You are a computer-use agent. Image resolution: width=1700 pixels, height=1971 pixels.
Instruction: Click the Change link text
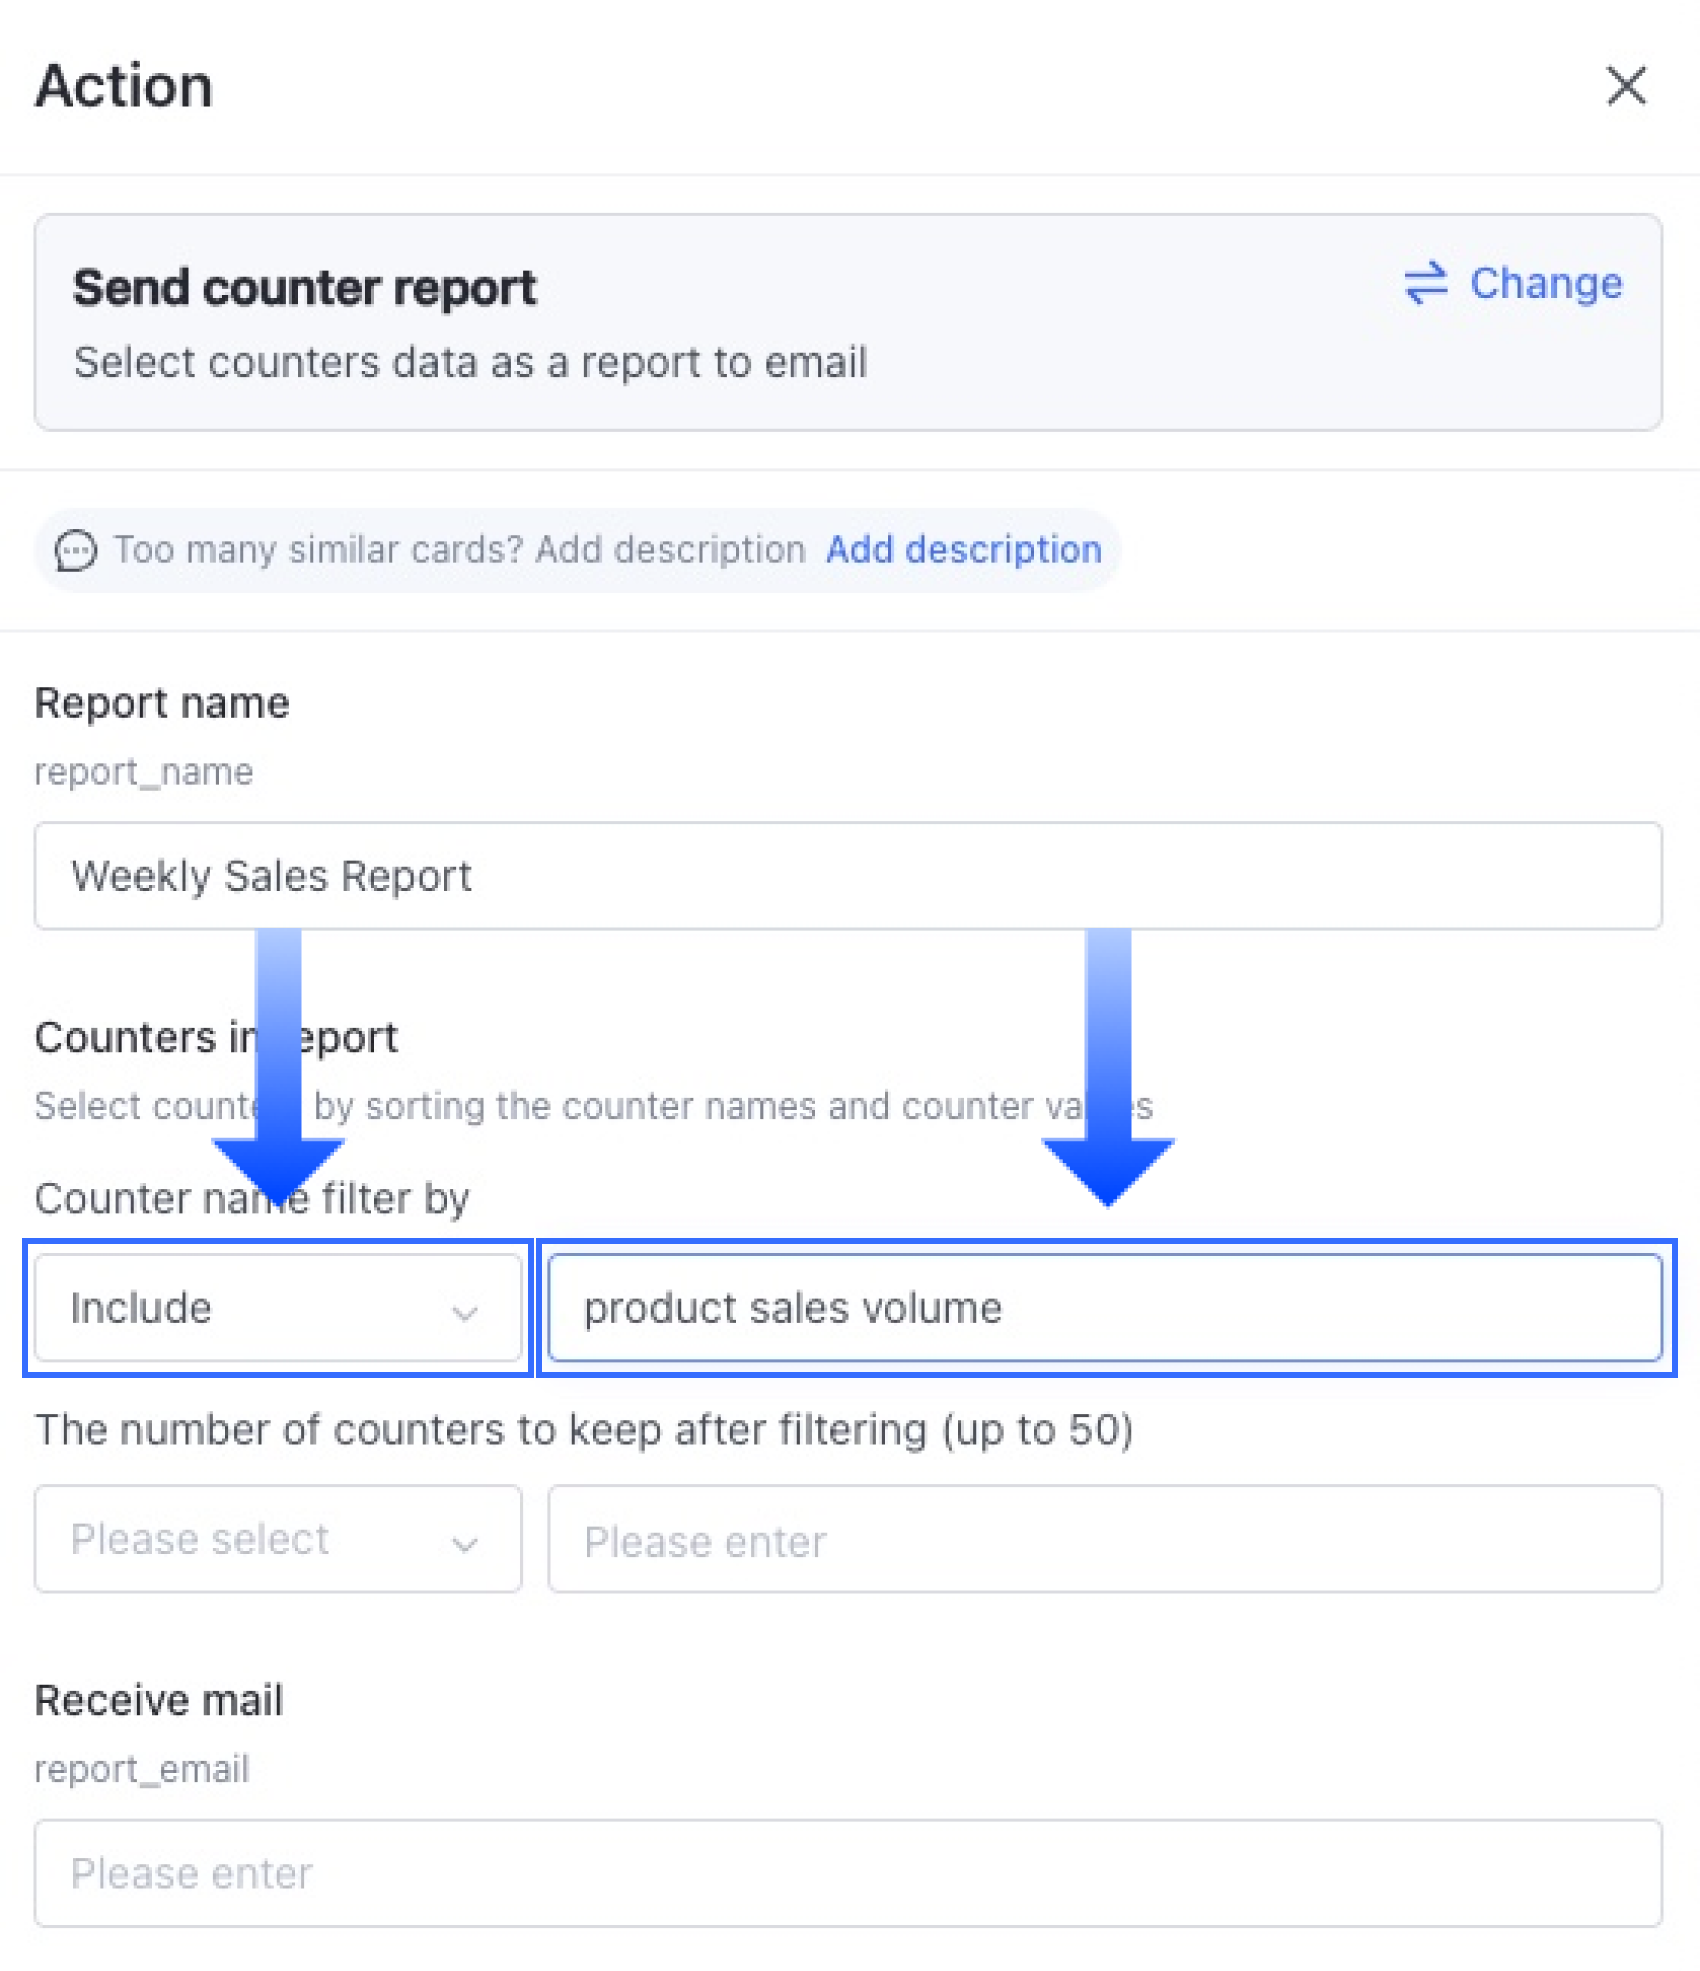(x=1546, y=283)
